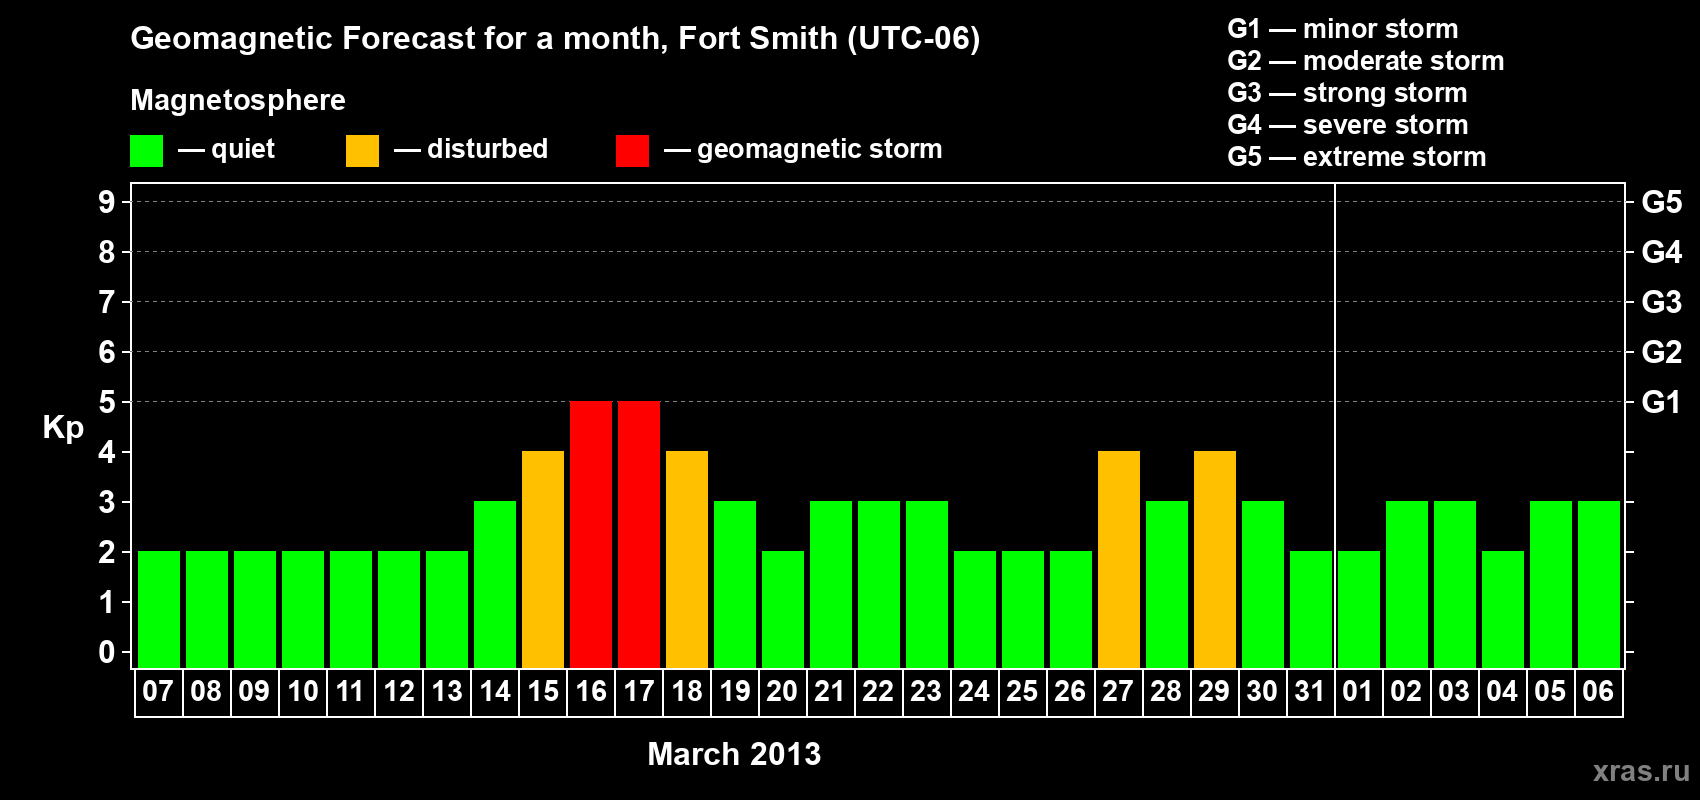Click 'G4 — severe storm' legend entry
Screen dimensions: 1700x800
tap(1348, 125)
